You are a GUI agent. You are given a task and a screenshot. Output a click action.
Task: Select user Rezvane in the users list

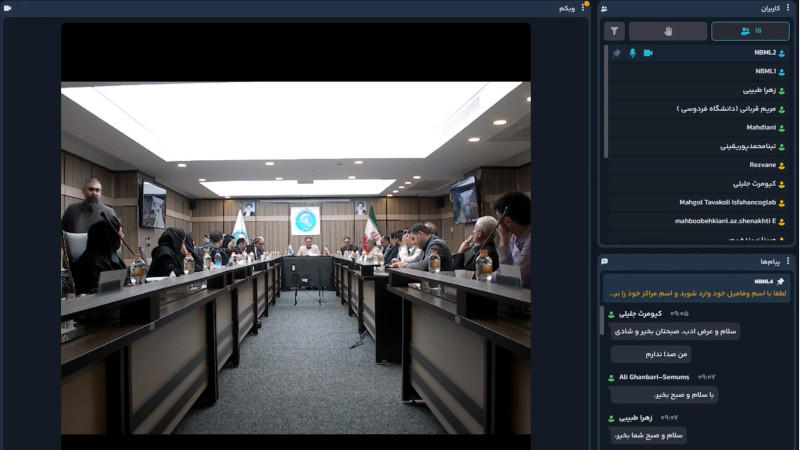[x=762, y=165]
